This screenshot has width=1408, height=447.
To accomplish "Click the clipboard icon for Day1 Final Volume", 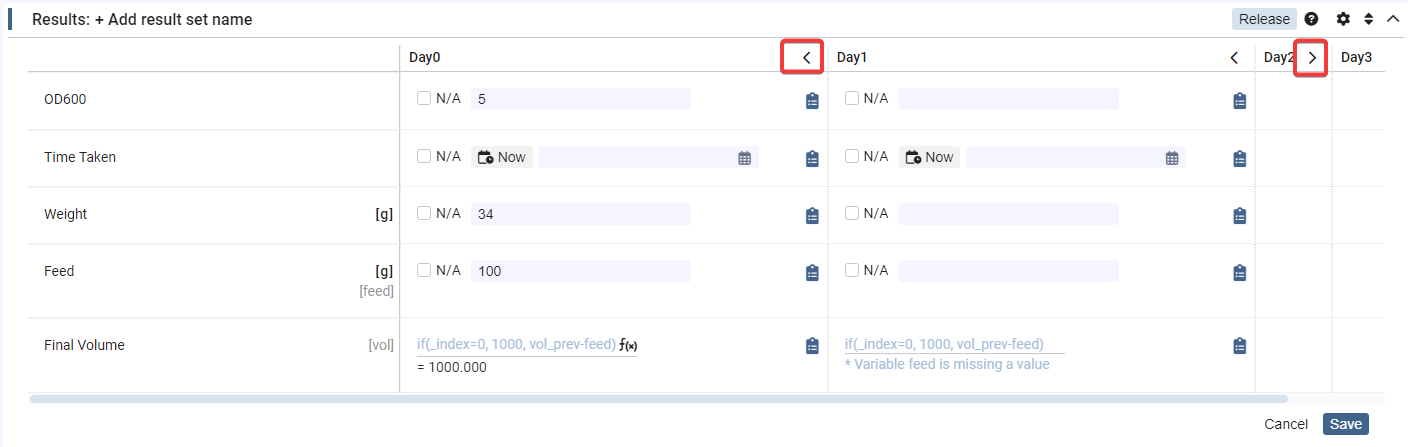I will [x=1240, y=346].
